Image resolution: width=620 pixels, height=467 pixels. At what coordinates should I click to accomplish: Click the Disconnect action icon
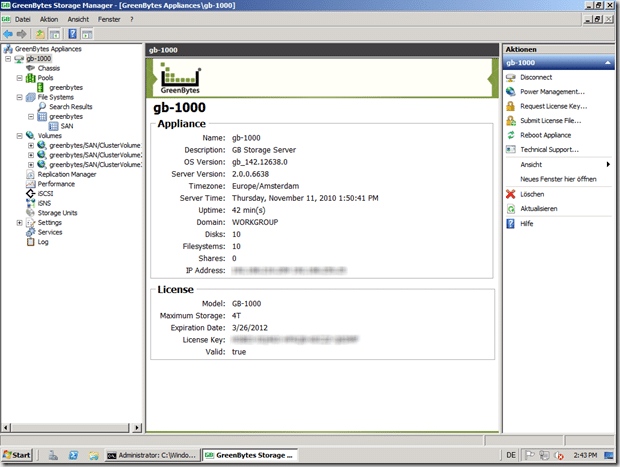point(510,78)
